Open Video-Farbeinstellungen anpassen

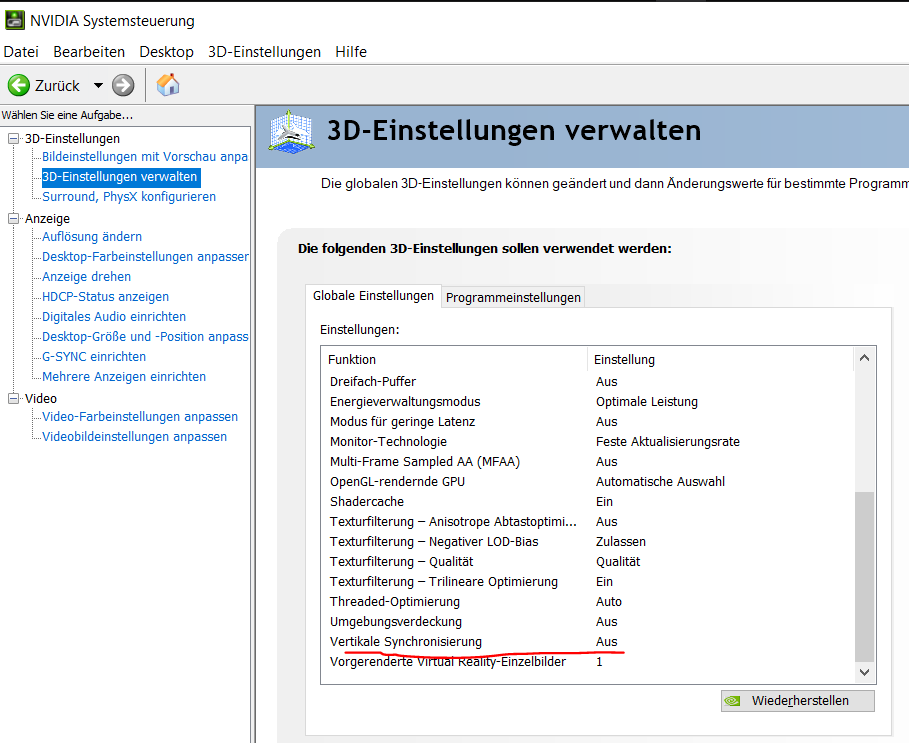click(140, 416)
